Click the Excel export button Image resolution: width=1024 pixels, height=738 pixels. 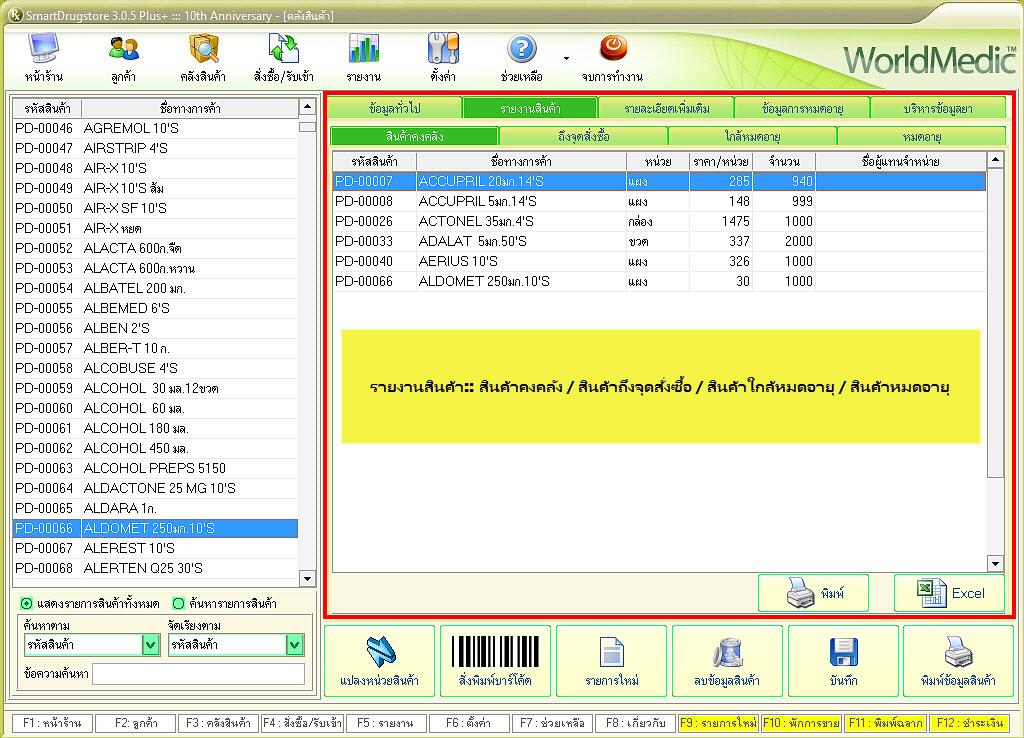(x=948, y=593)
